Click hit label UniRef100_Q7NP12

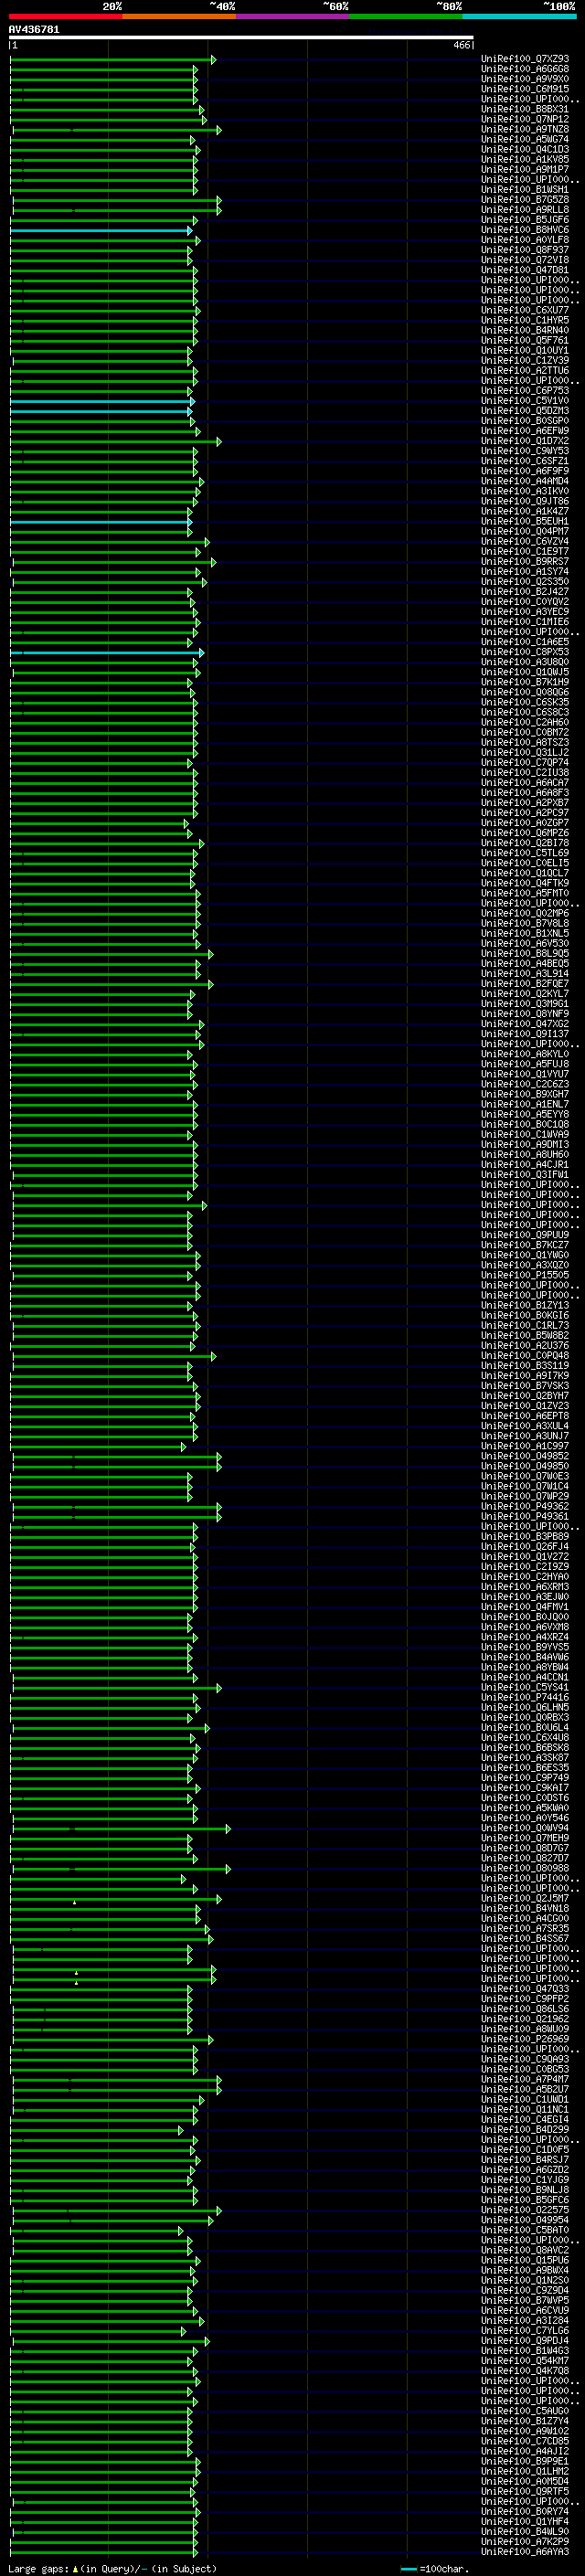525,119
